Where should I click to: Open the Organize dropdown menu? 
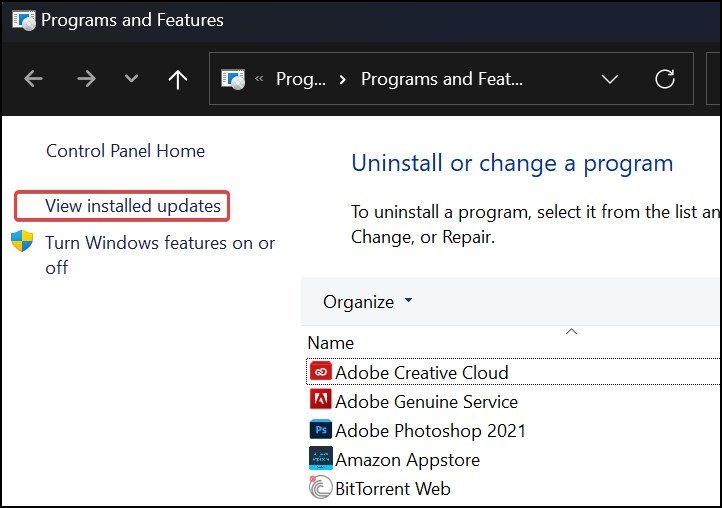click(367, 301)
